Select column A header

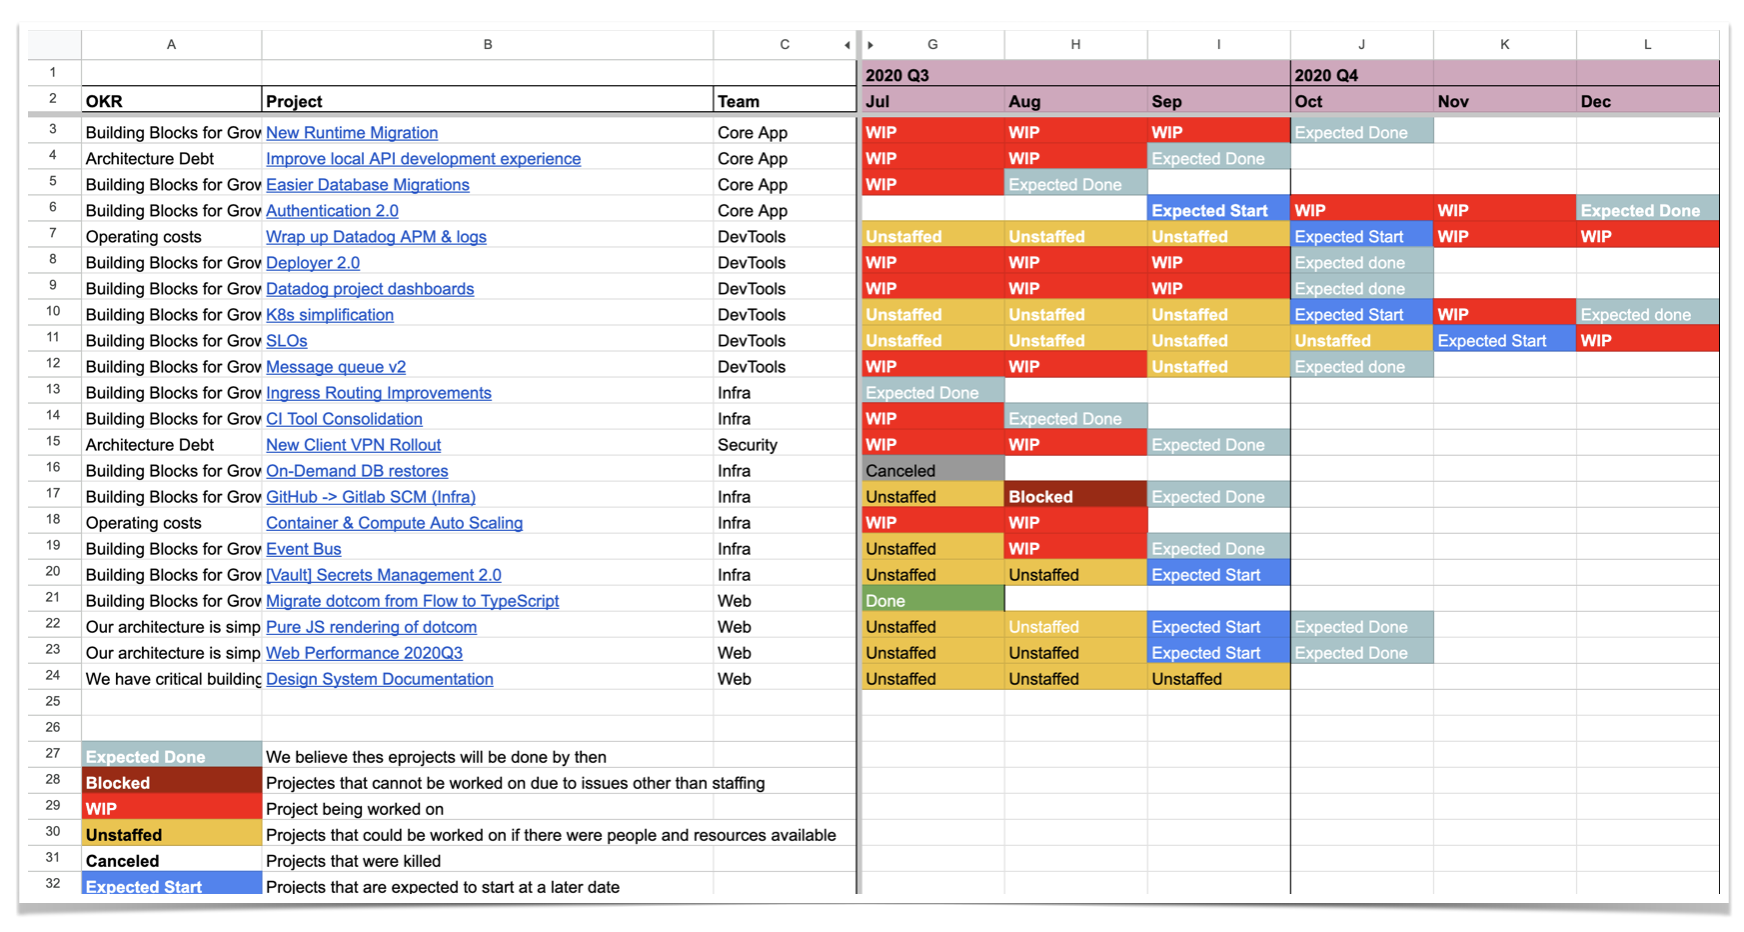point(171,45)
